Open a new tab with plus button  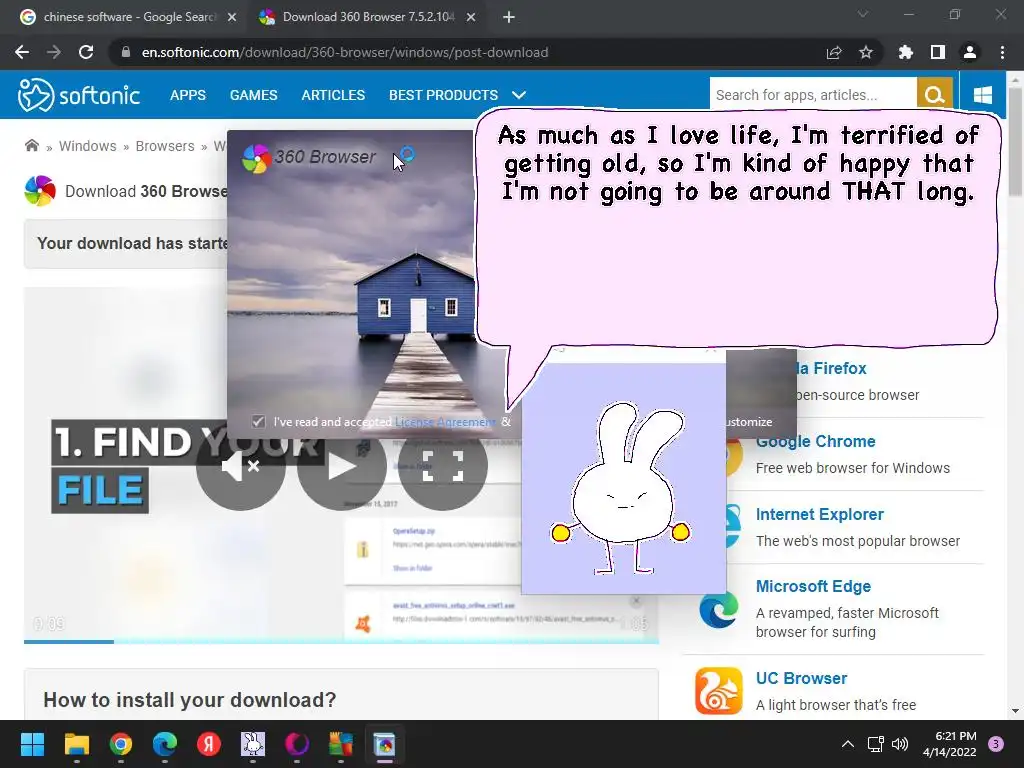[x=509, y=17]
